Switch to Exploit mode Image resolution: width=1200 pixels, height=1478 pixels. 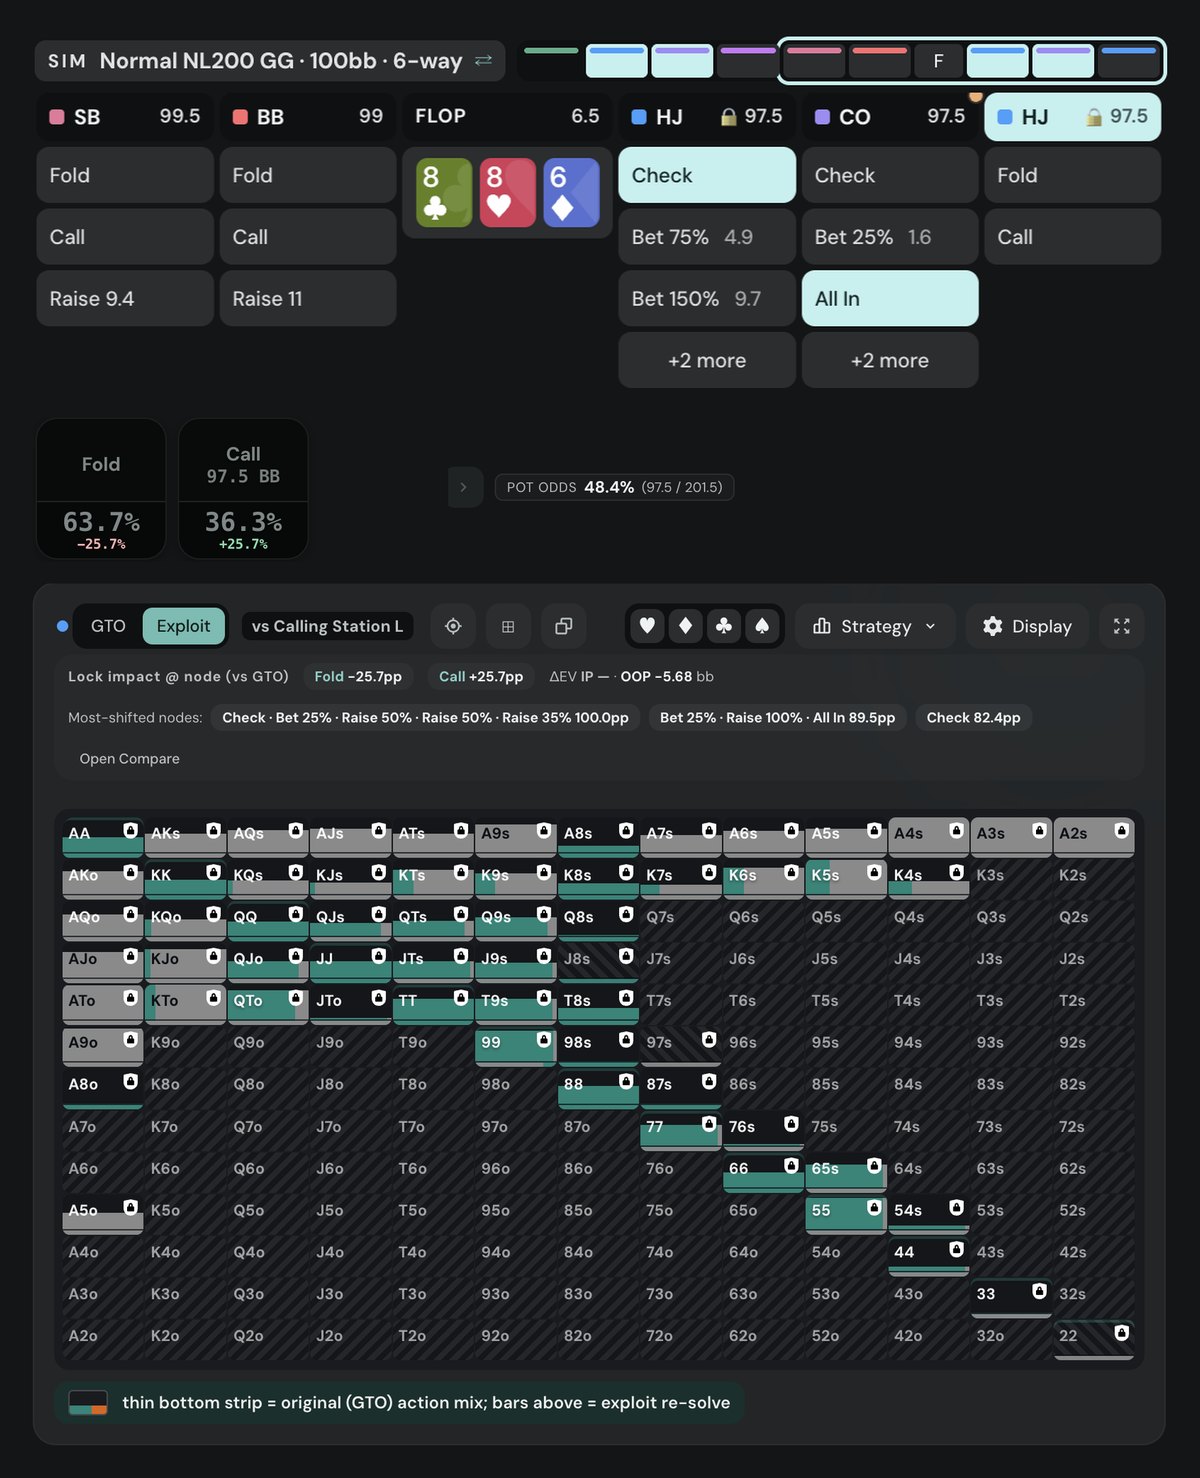[183, 626]
